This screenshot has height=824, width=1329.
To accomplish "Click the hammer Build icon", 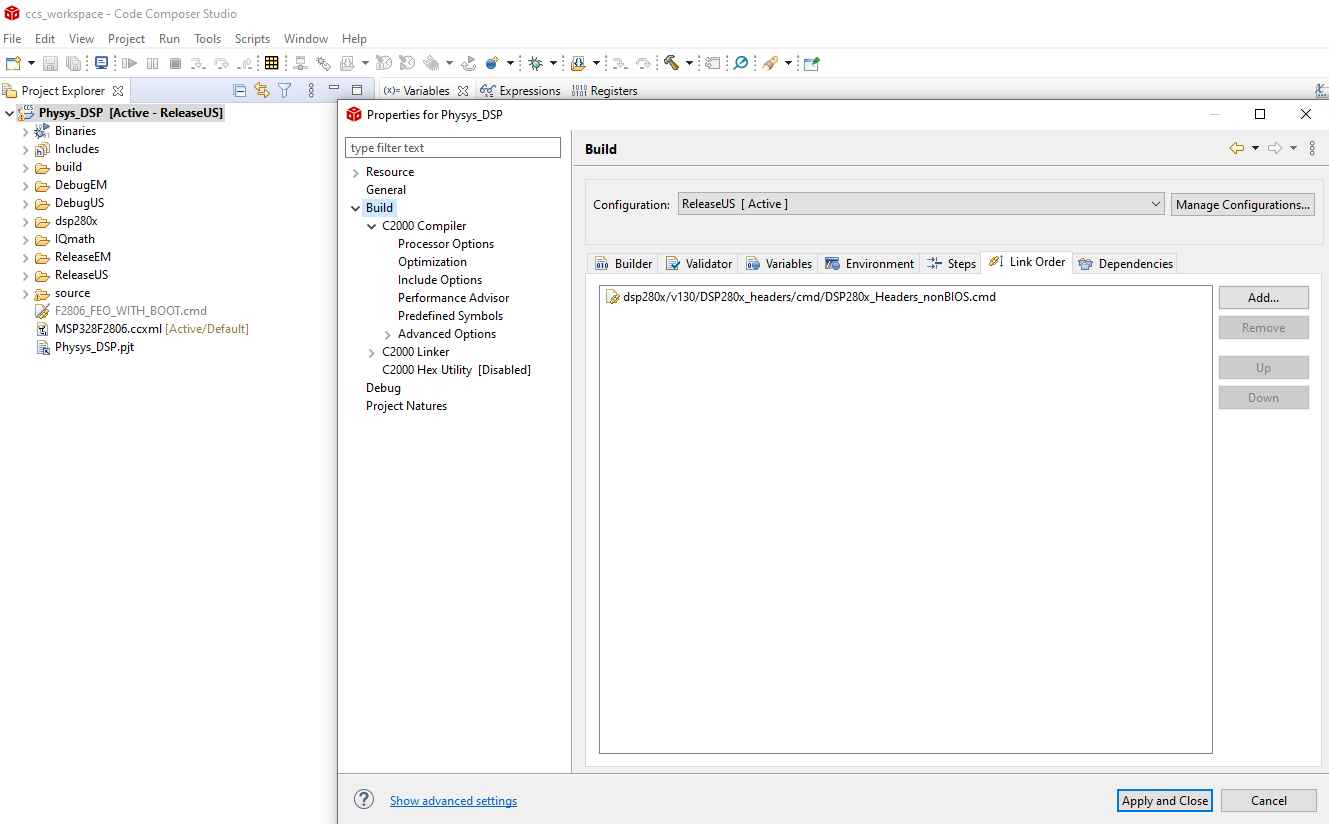I will coord(671,63).
